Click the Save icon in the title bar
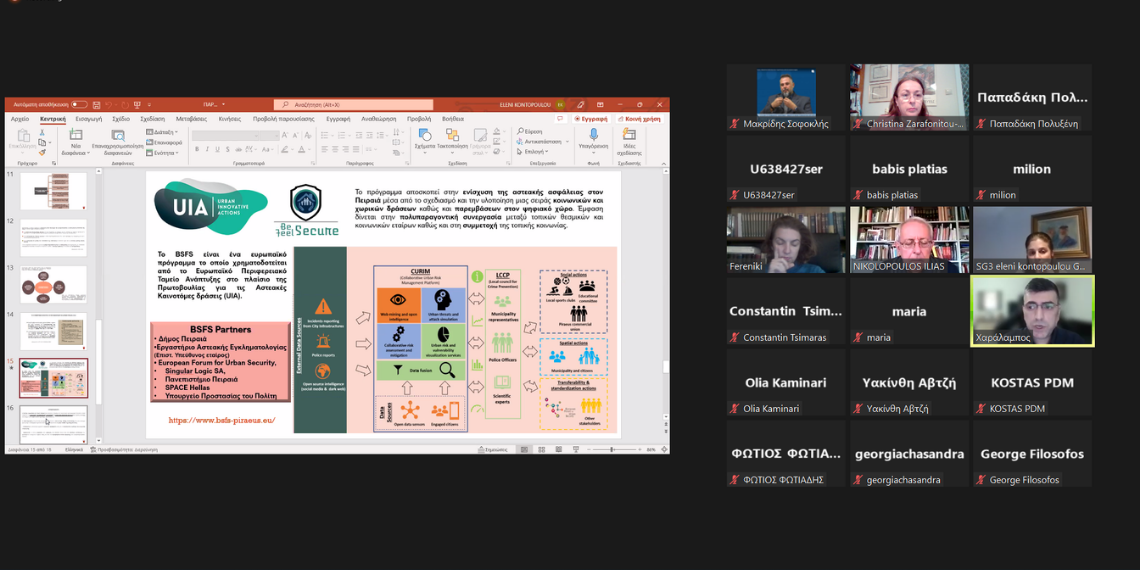1140x570 pixels. pos(97,105)
